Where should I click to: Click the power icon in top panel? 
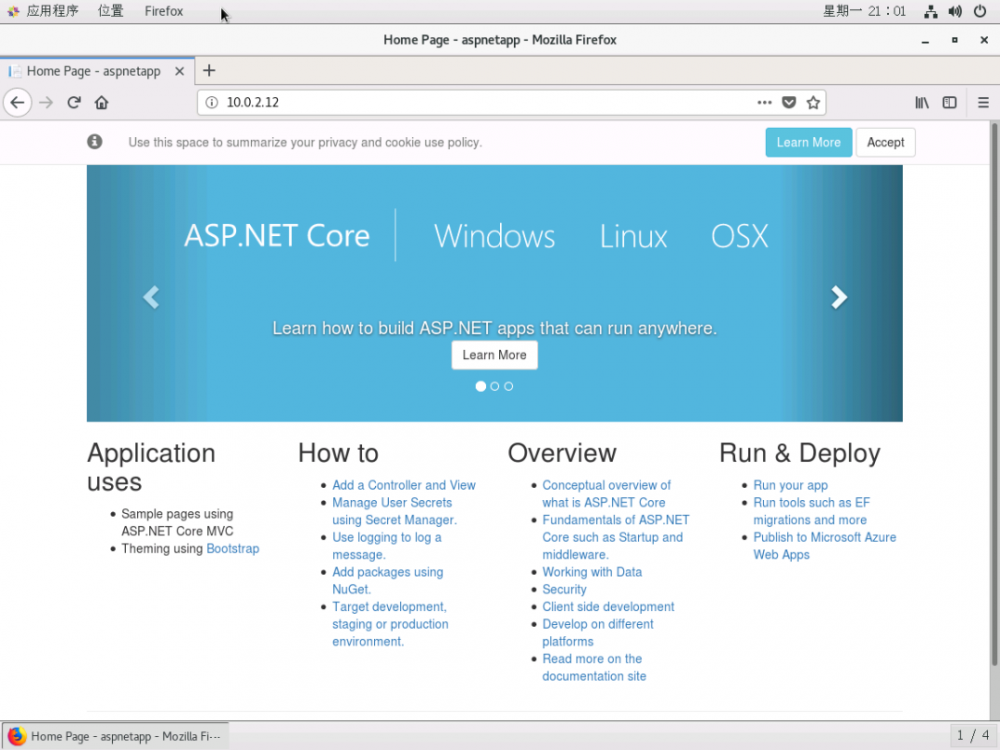(x=980, y=11)
